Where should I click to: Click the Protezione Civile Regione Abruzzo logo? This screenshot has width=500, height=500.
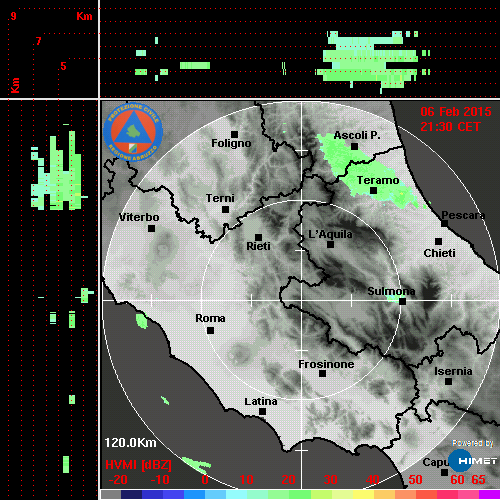[x=133, y=132]
